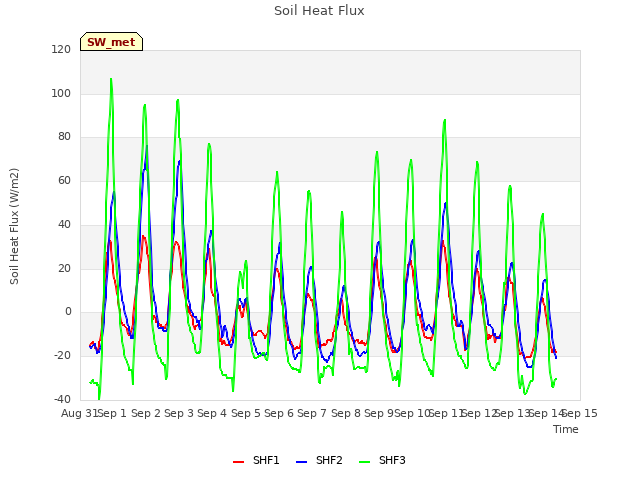Select the SW_met annotation label
The image size is (640, 480).
tap(111, 42)
